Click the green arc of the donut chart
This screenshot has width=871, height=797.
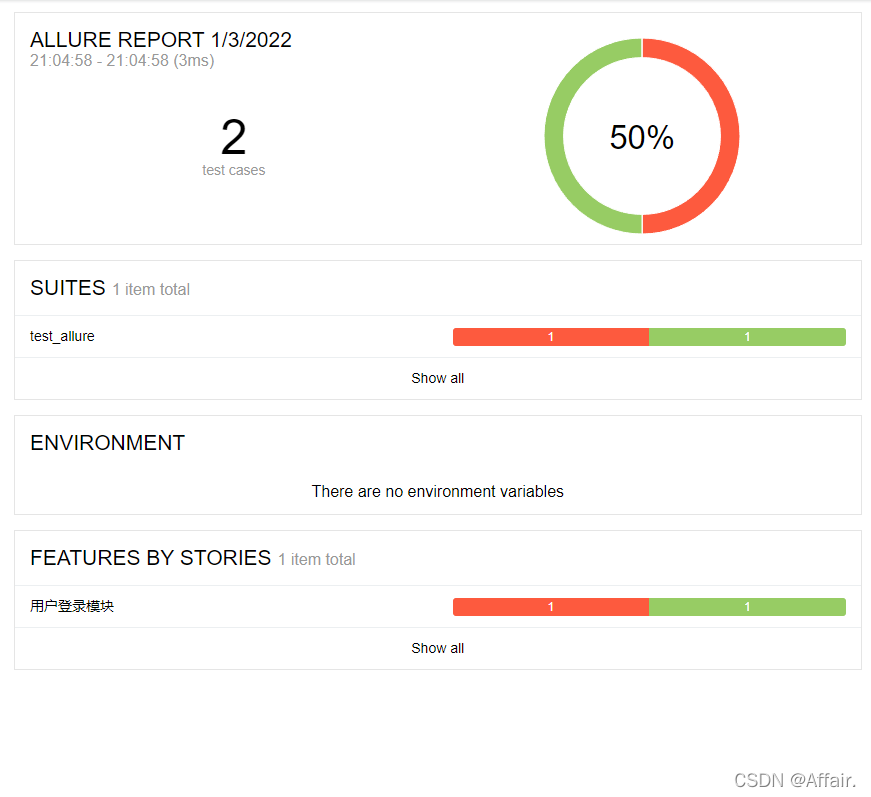[554, 136]
